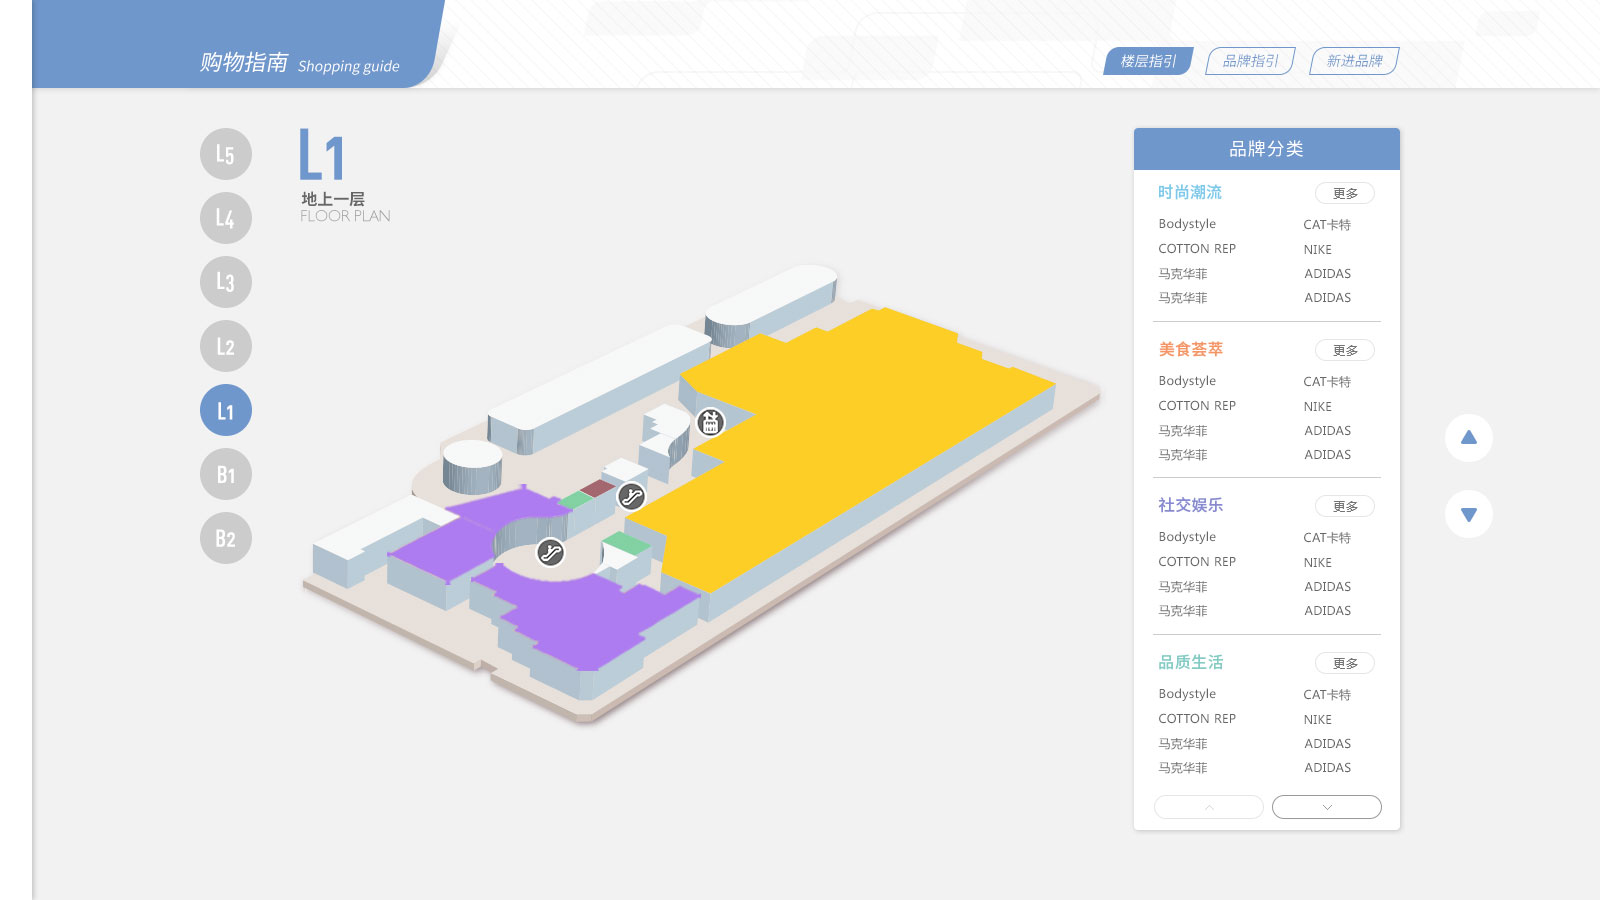This screenshot has width=1600, height=900.
Task: Click the upper escalator icon on the map
Action: coord(631,496)
